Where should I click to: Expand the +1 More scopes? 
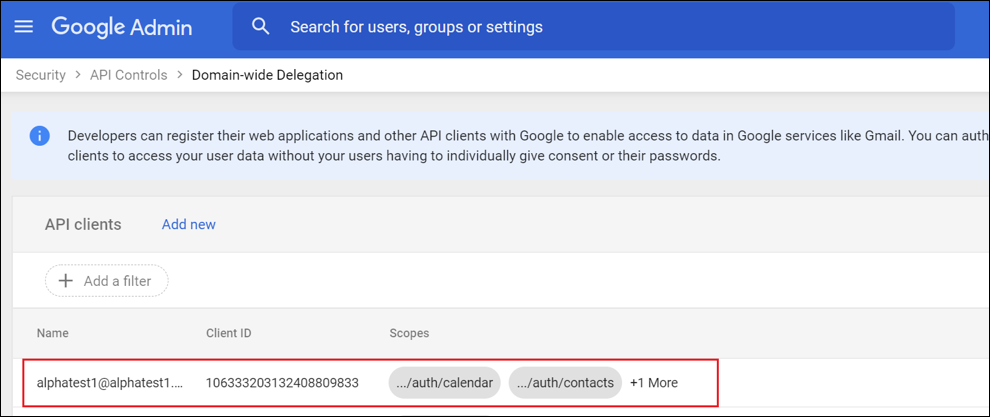(654, 383)
